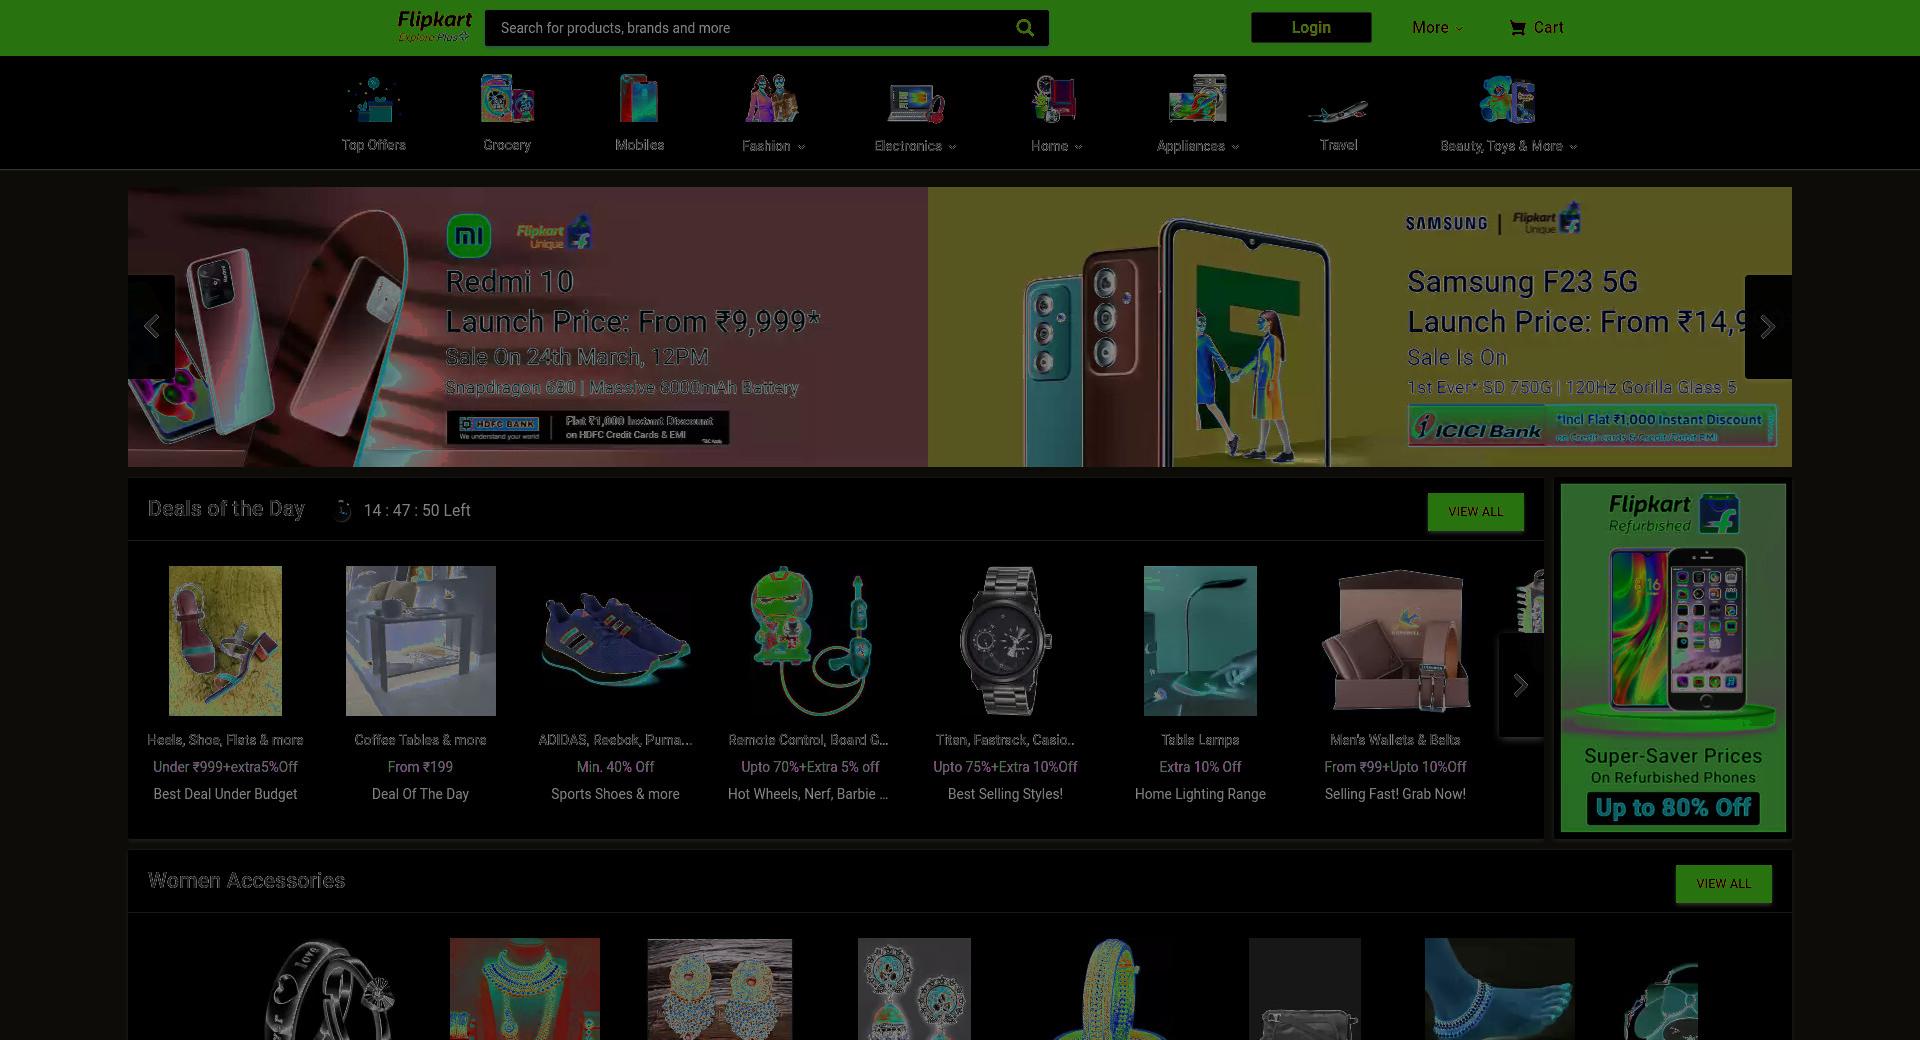Click the Mi brand logo
1920x1040 pixels.
click(x=469, y=236)
